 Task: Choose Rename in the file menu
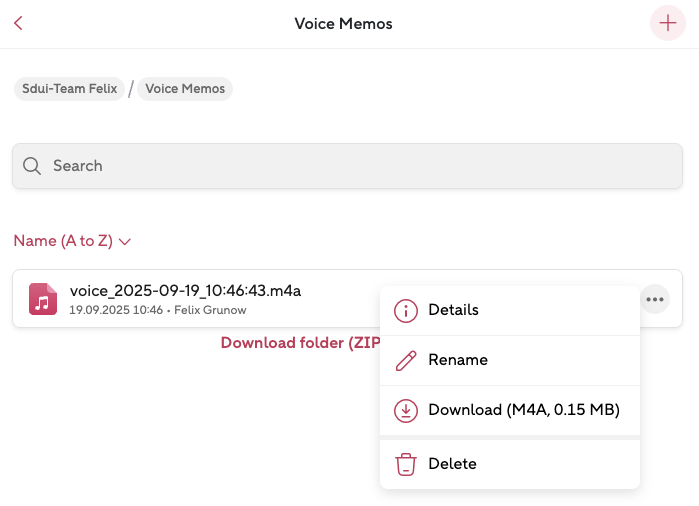click(457, 360)
